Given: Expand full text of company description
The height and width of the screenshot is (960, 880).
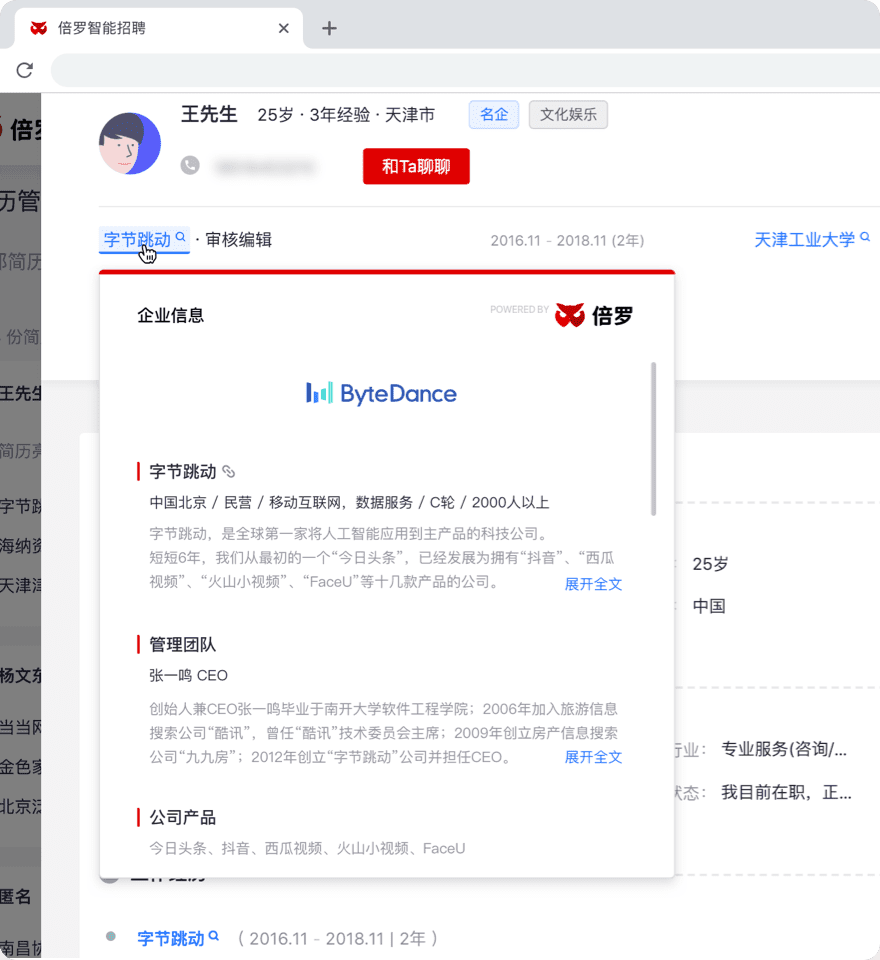Looking at the screenshot, I should pos(593,583).
